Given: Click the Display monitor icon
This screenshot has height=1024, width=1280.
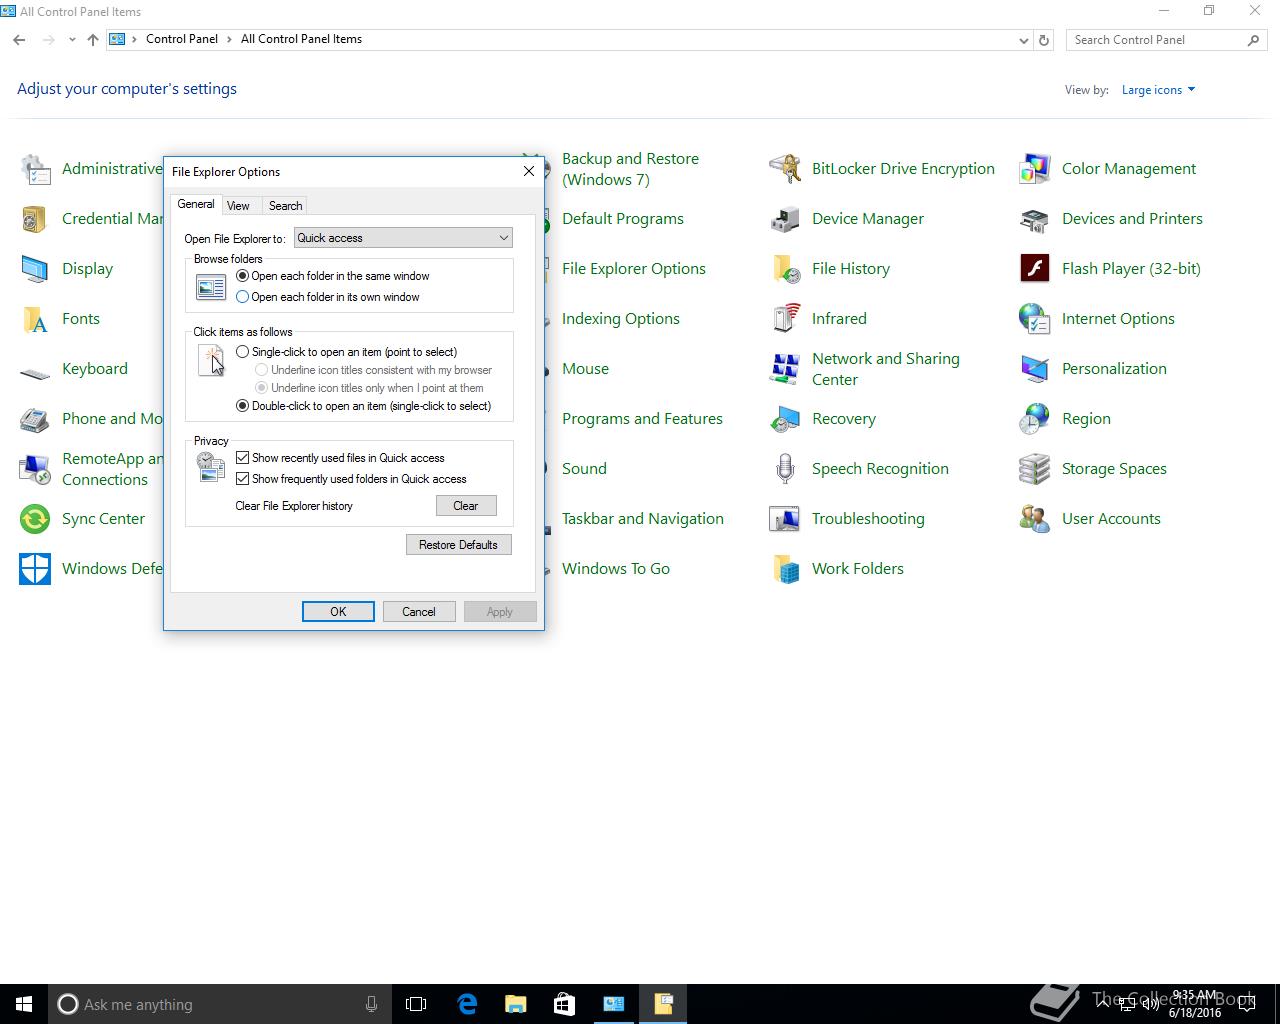Looking at the screenshot, I should (35, 269).
